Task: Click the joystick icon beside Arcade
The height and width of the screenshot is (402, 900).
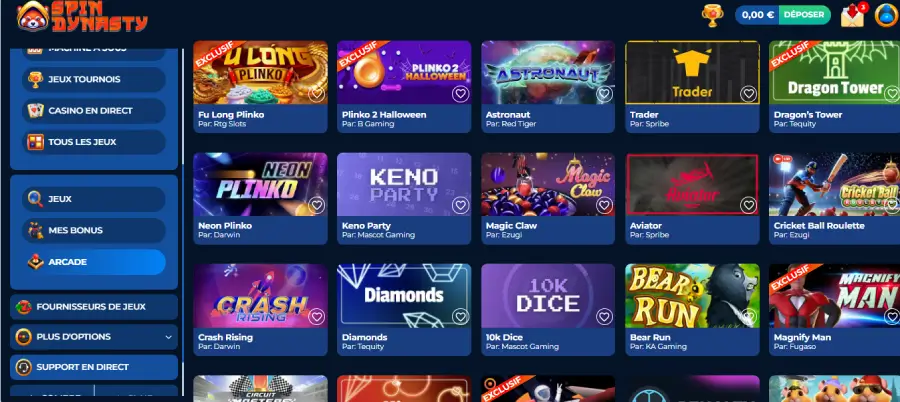Action: click(35, 262)
